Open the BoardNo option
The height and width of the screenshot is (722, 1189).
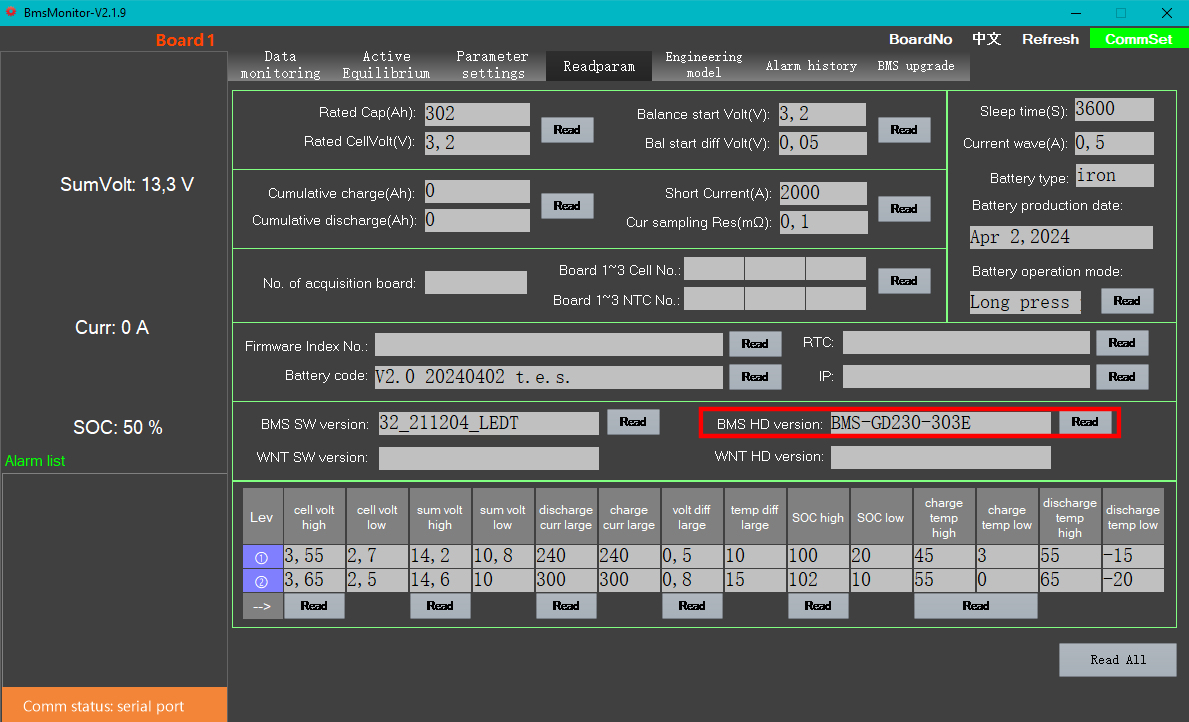(920, 39)
